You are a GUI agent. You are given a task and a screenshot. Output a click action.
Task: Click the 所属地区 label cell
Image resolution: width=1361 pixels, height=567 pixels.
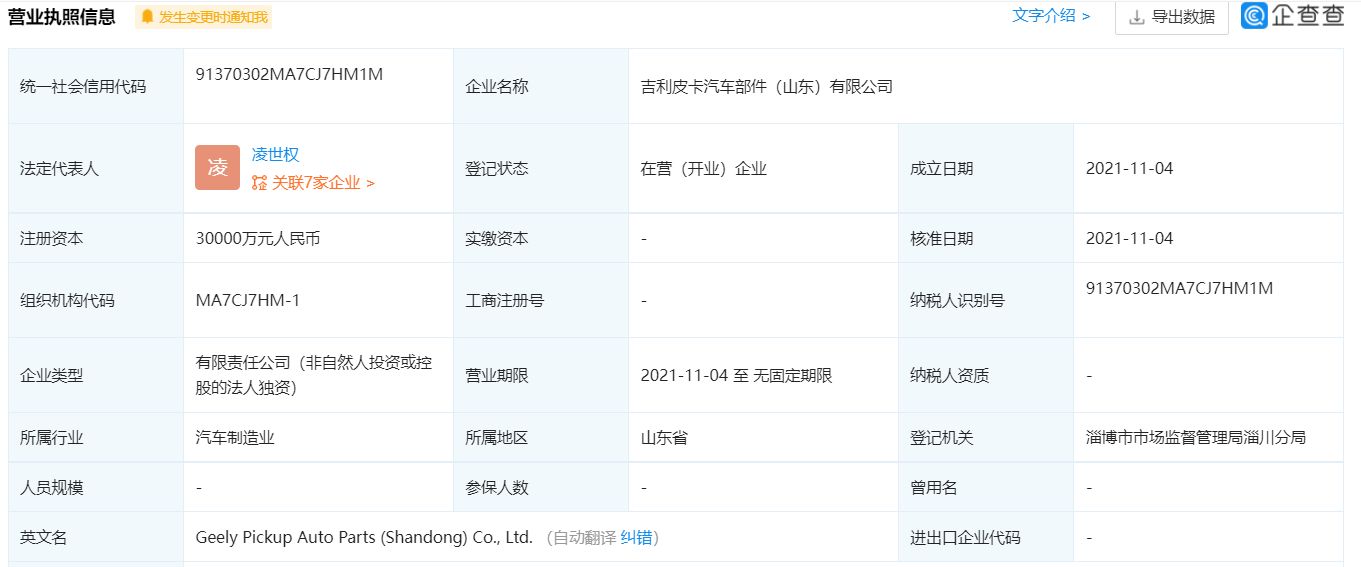[x=541, y=437]
